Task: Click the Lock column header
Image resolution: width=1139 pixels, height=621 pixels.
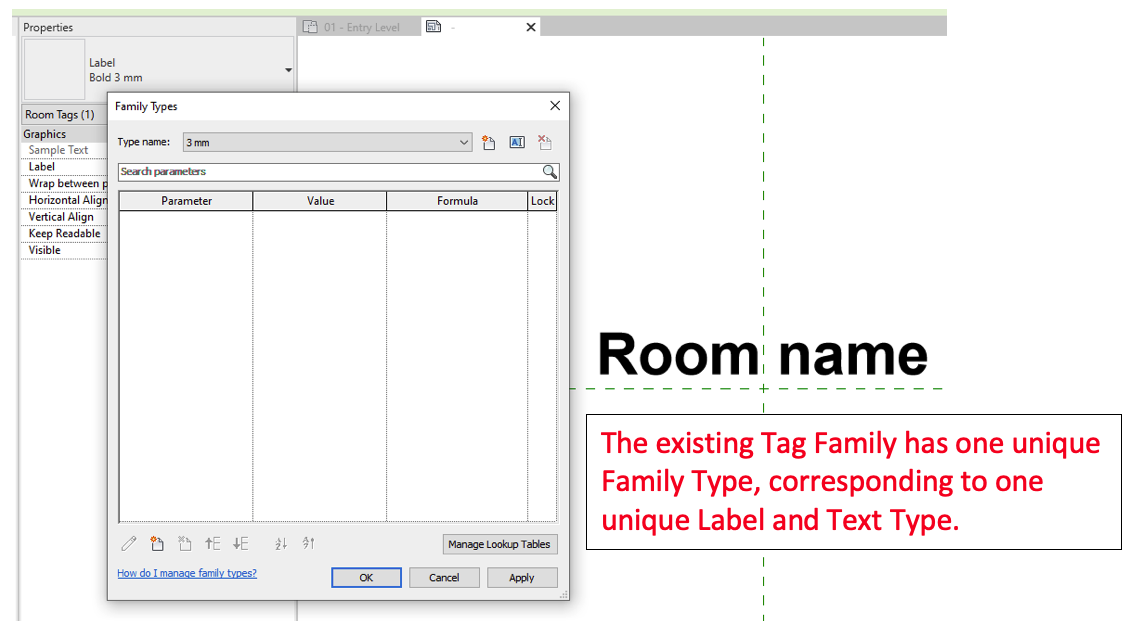Action: (543, 201)
